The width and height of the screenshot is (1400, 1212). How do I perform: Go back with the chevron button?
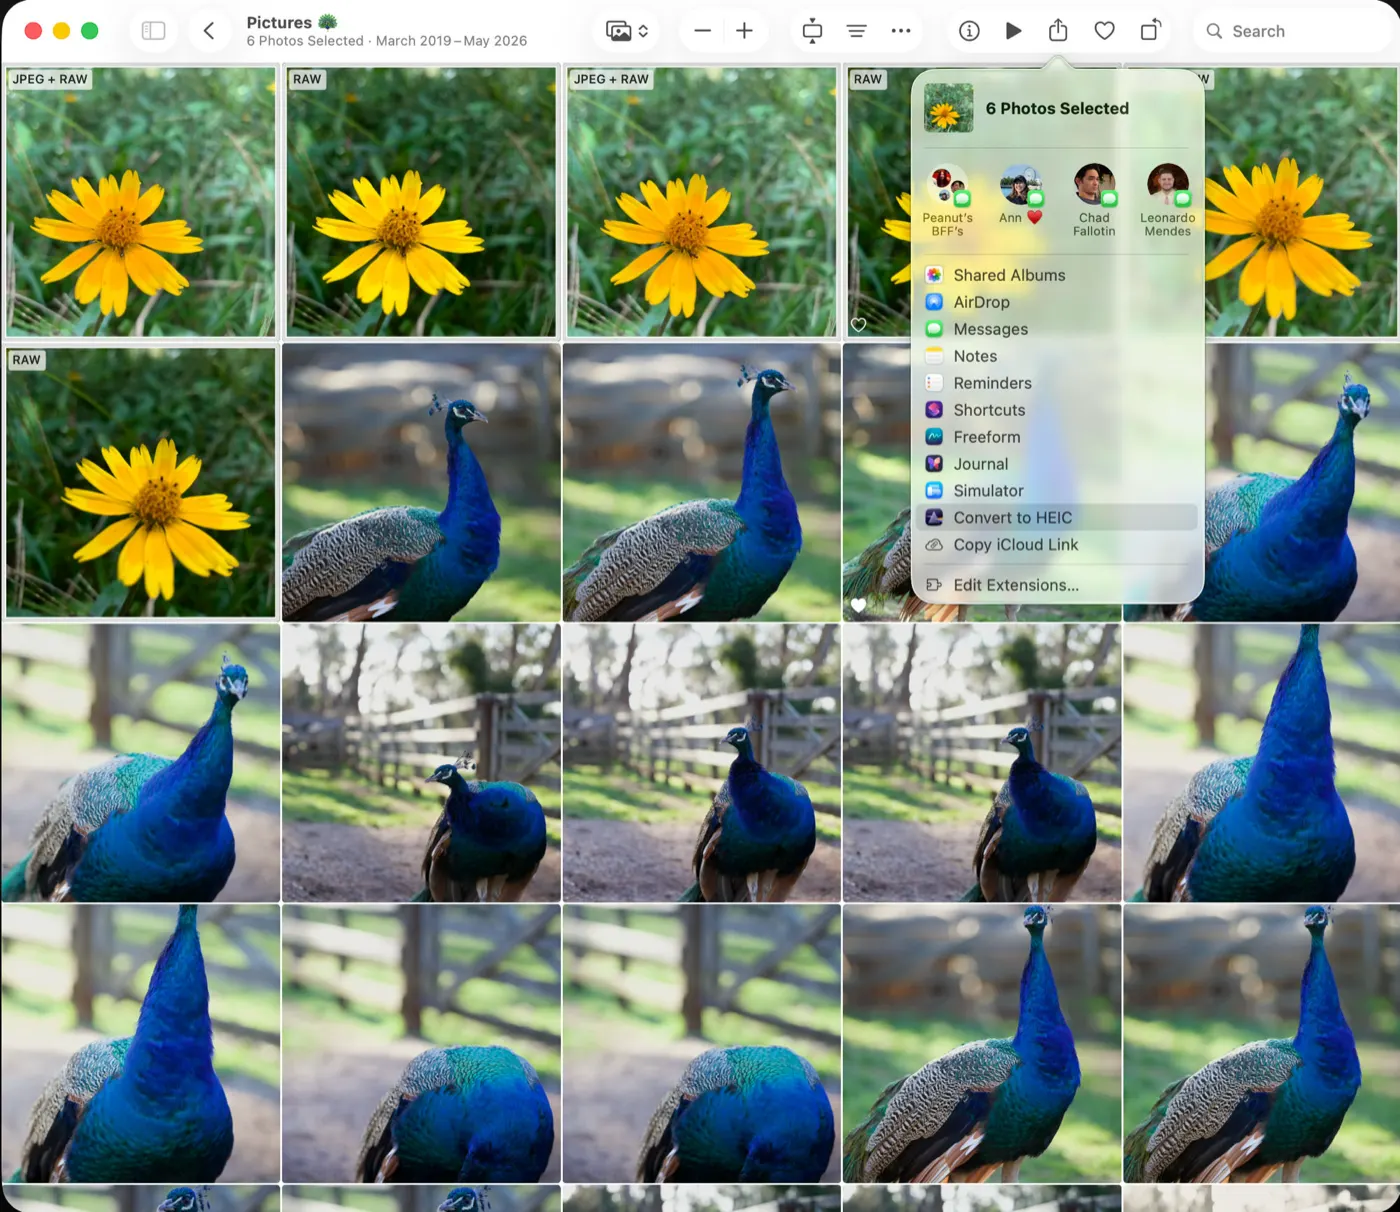click(209, 31)
